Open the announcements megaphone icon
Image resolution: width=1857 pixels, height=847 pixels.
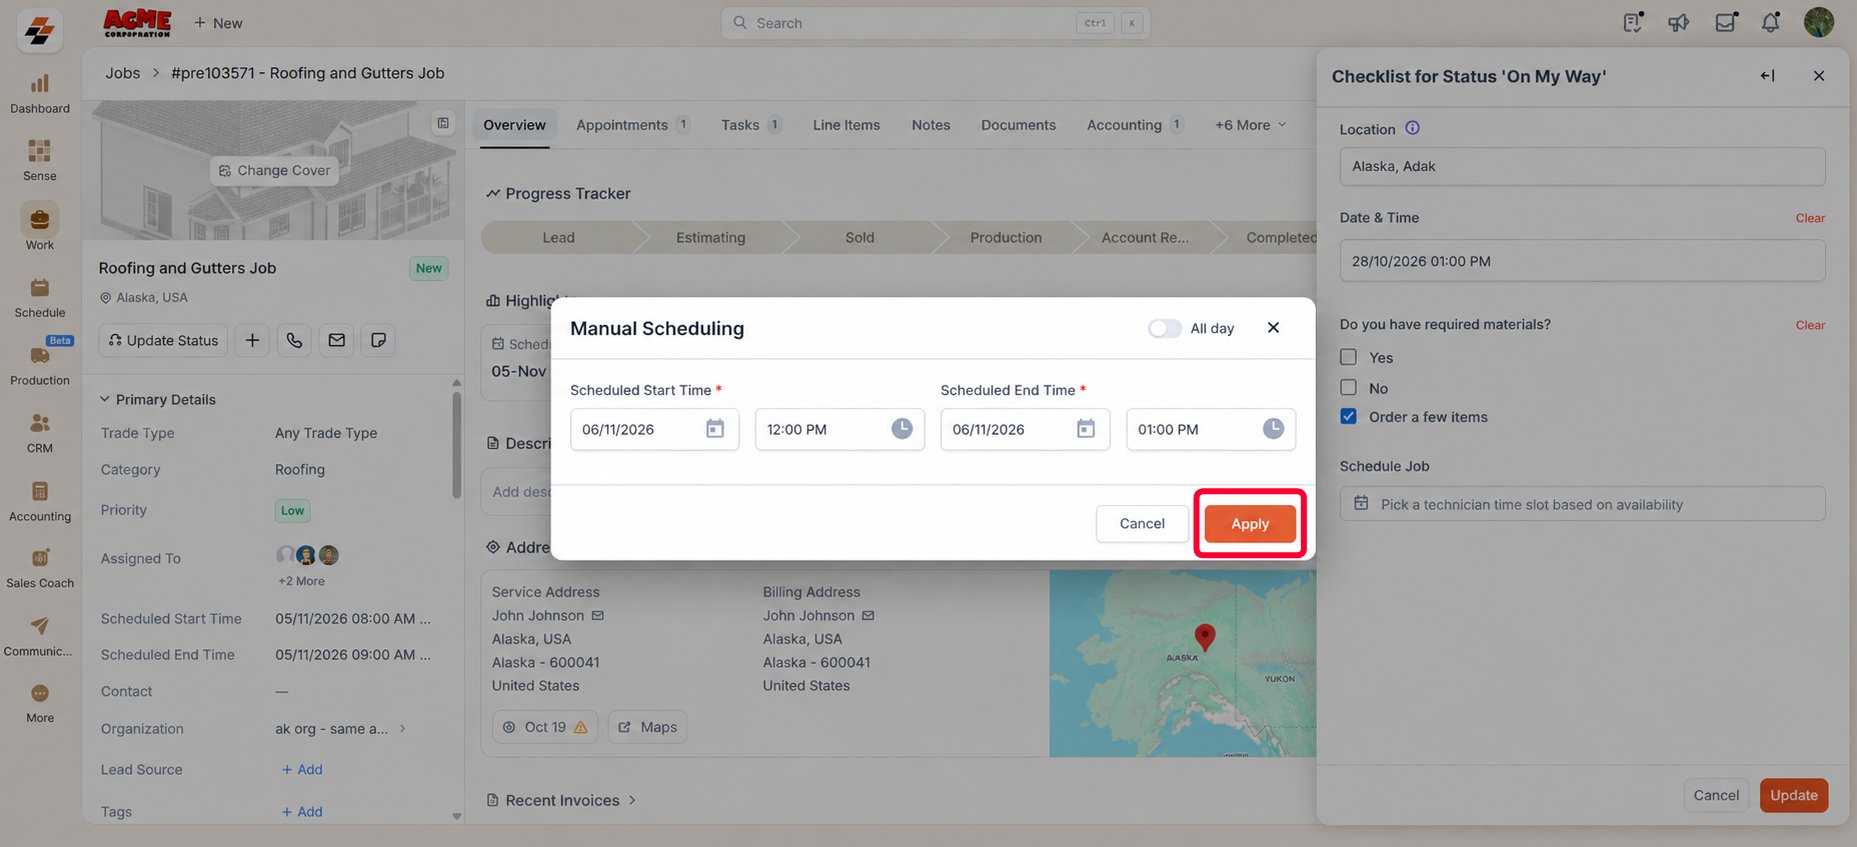pos(1678,22)
